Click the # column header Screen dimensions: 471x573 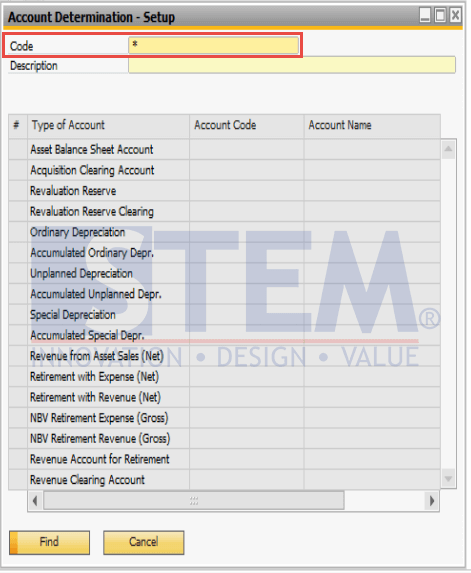pos(18,126)
